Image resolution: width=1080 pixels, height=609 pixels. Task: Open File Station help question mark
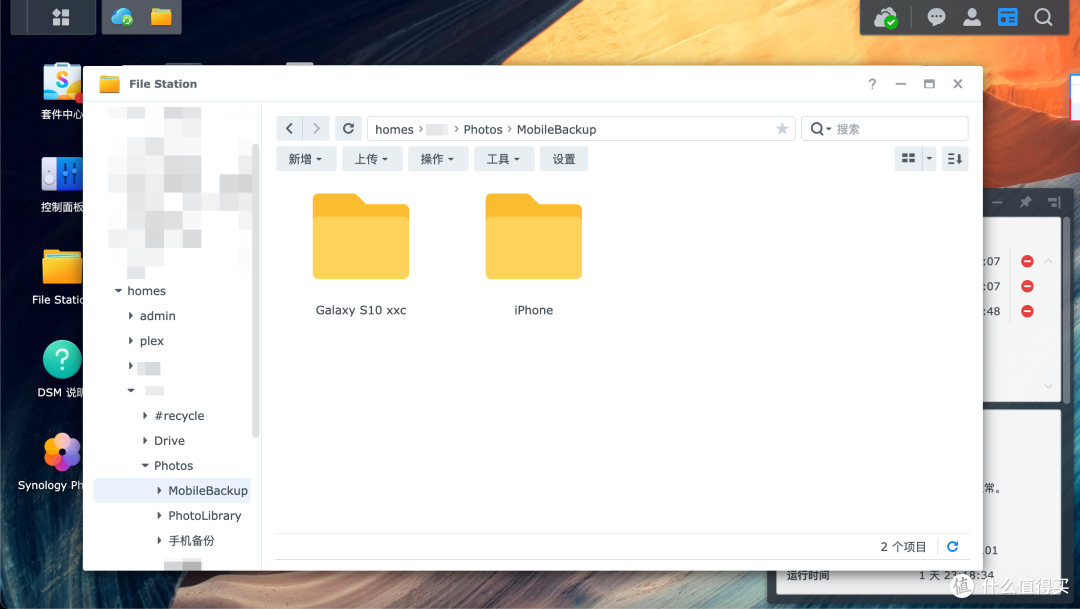click(x=872, y=83)
